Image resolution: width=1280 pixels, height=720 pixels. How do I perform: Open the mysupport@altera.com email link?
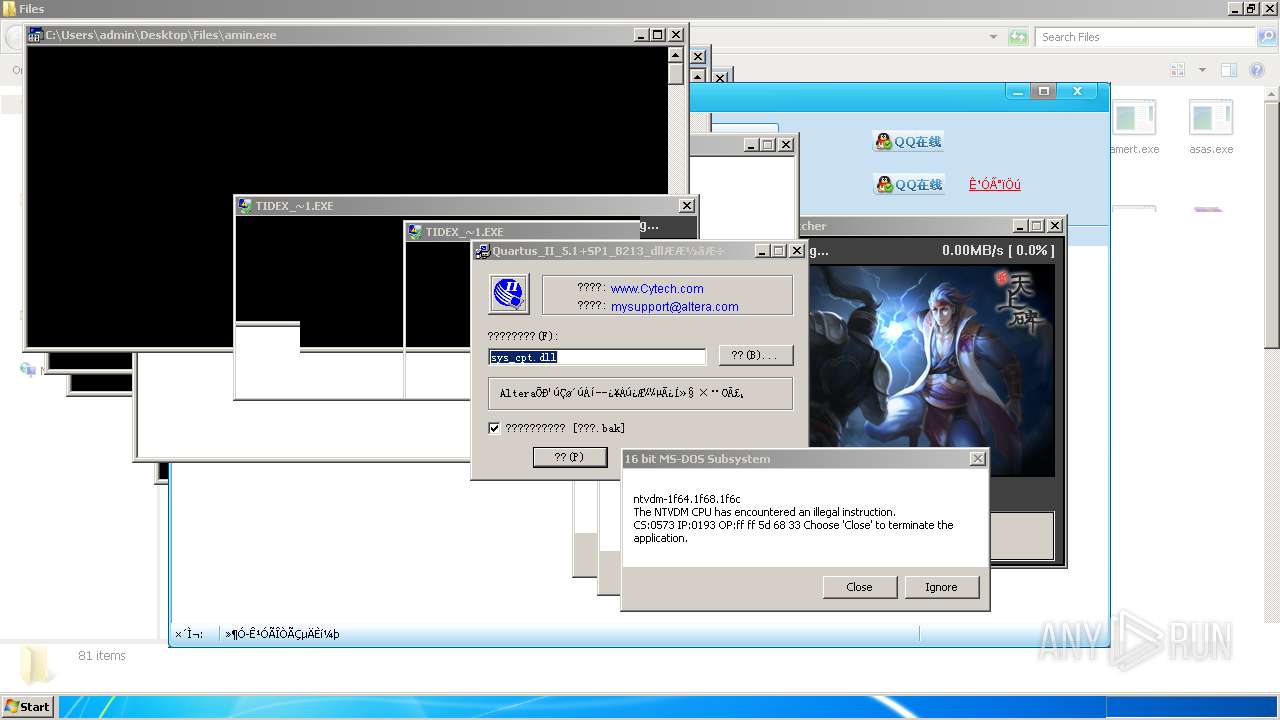click(x=674, y=307)
